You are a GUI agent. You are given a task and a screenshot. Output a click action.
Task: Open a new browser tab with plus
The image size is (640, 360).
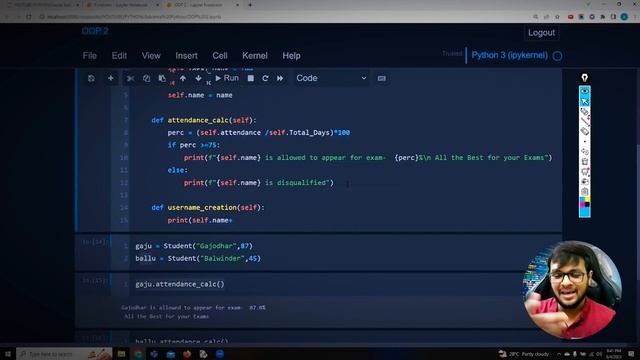(250, 5)
